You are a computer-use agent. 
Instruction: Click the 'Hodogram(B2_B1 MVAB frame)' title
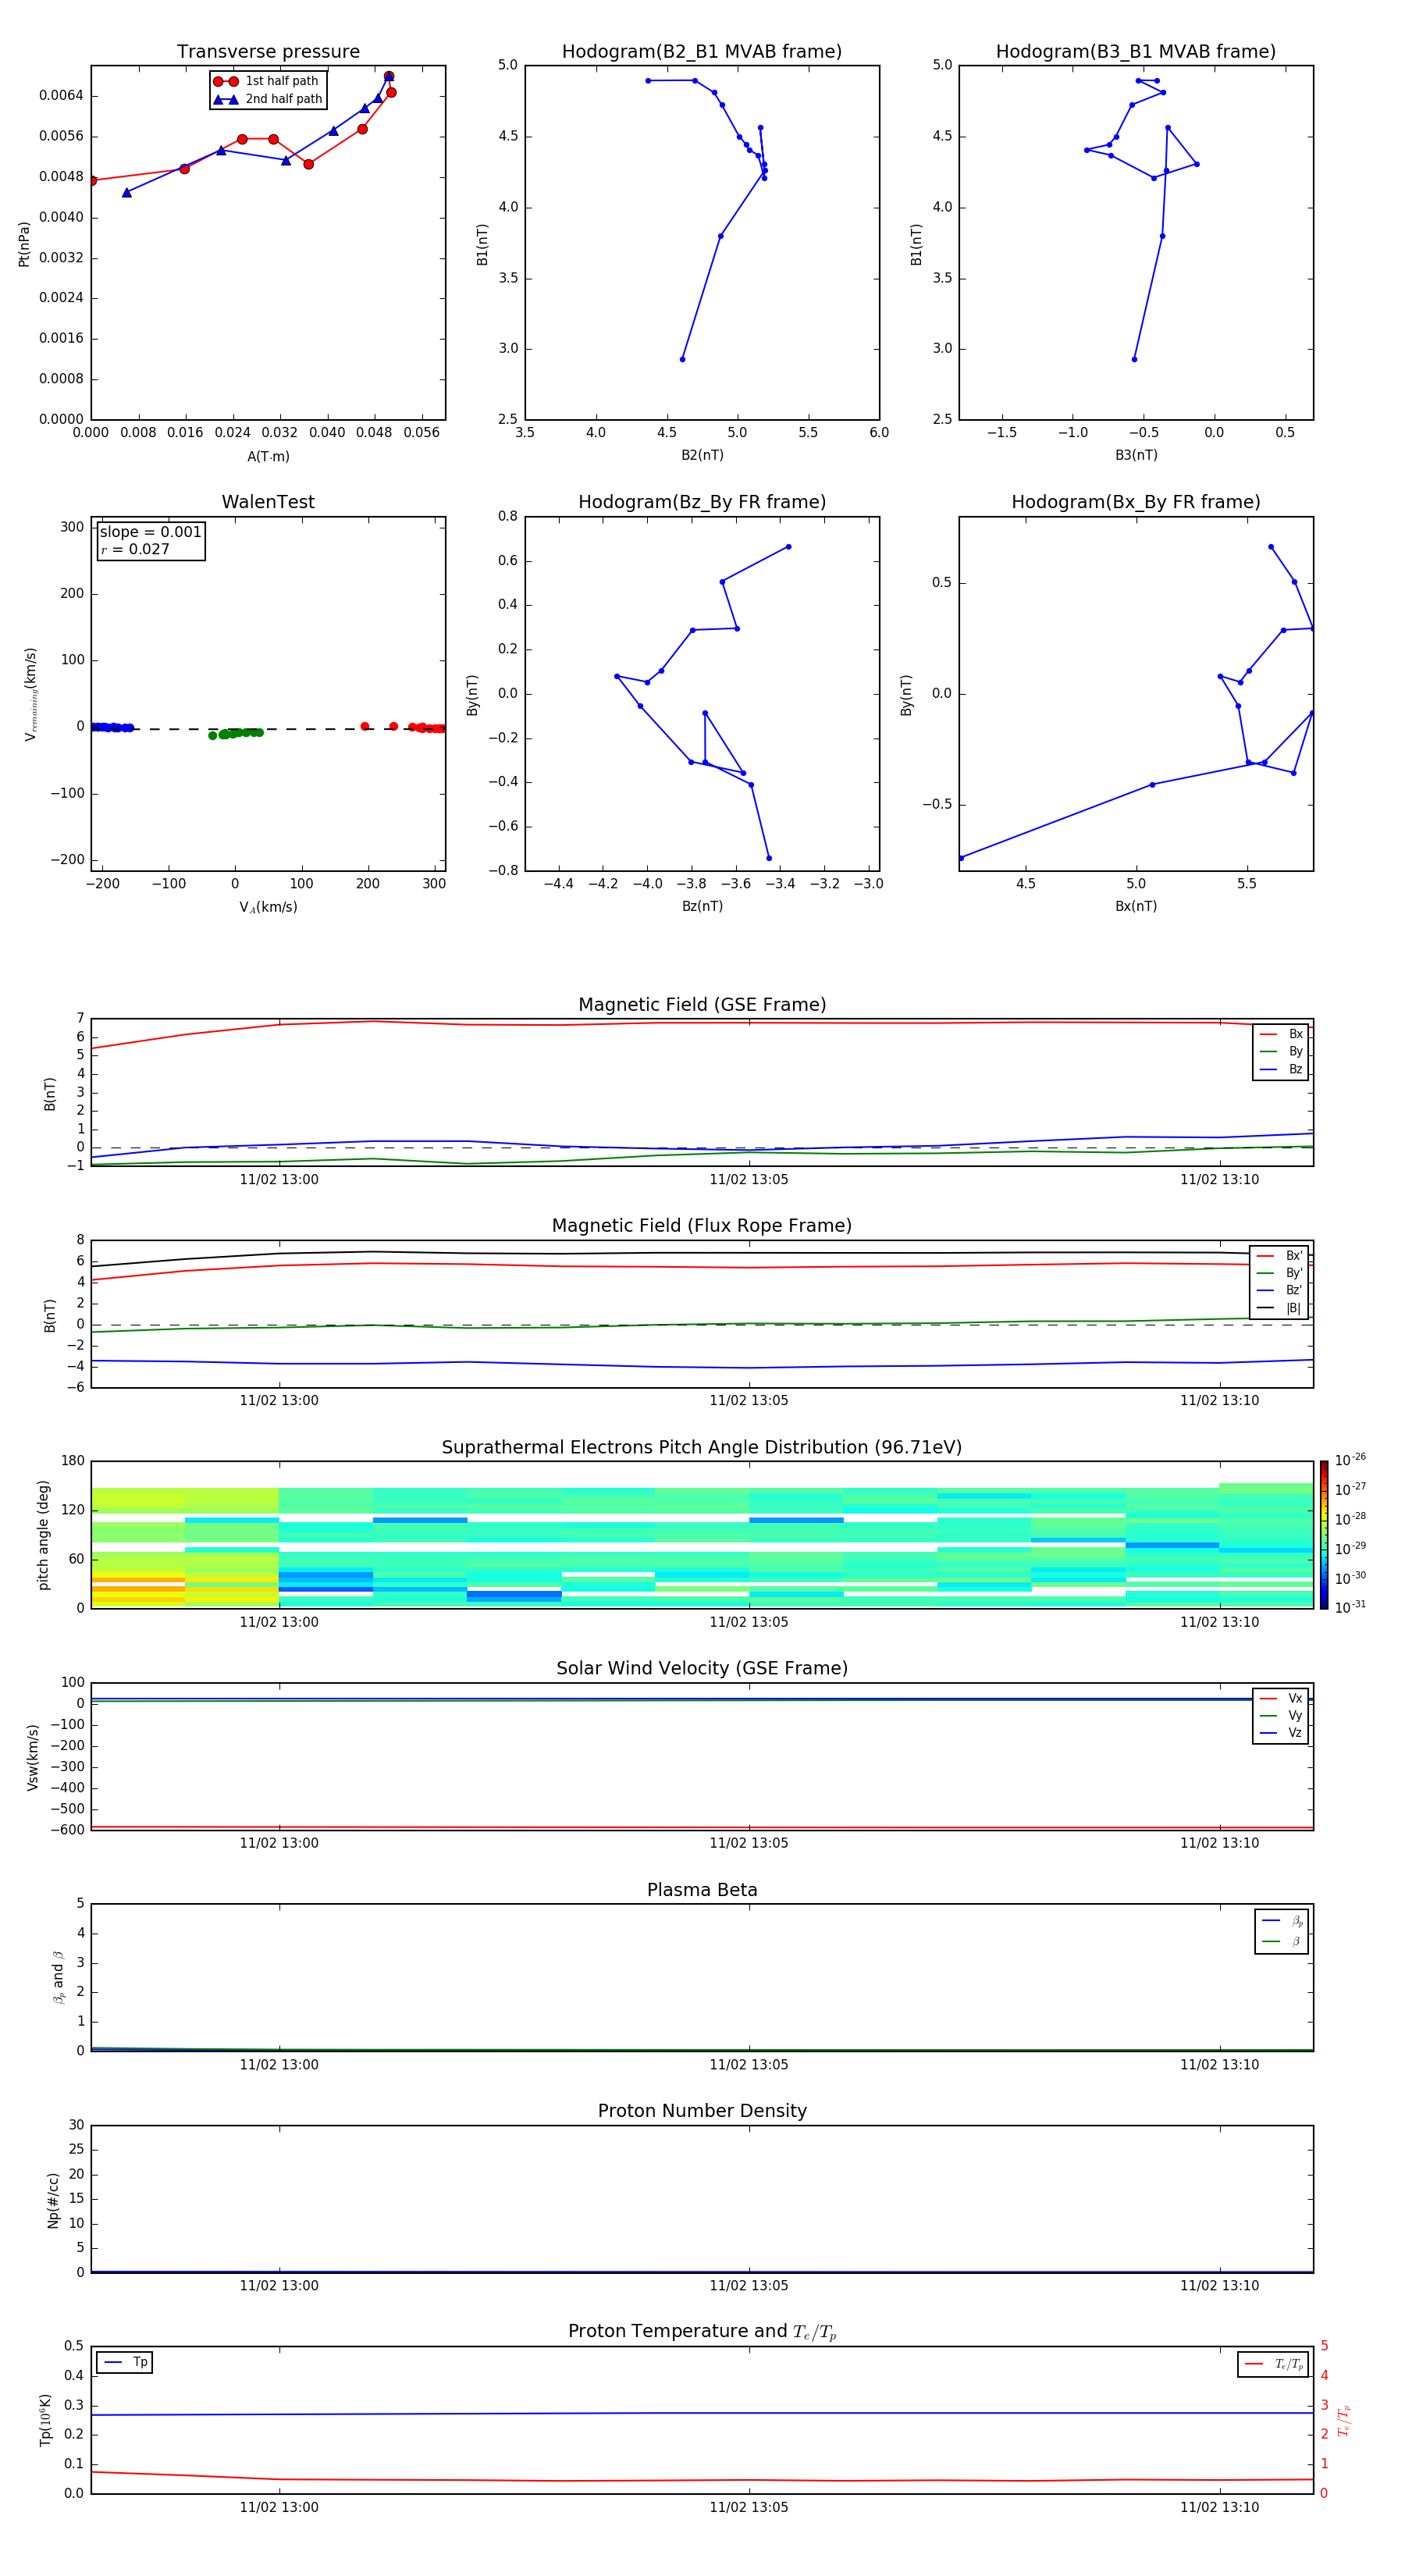coord(702,52)
